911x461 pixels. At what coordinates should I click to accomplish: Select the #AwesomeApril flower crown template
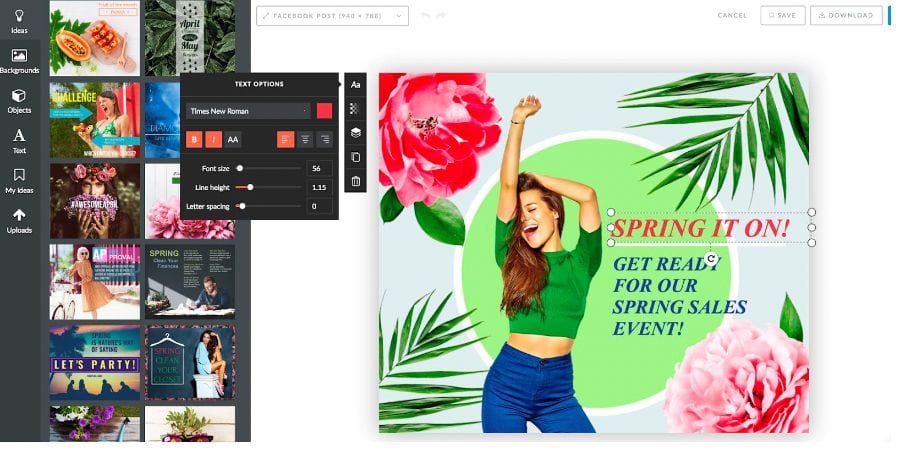[95, 201]
